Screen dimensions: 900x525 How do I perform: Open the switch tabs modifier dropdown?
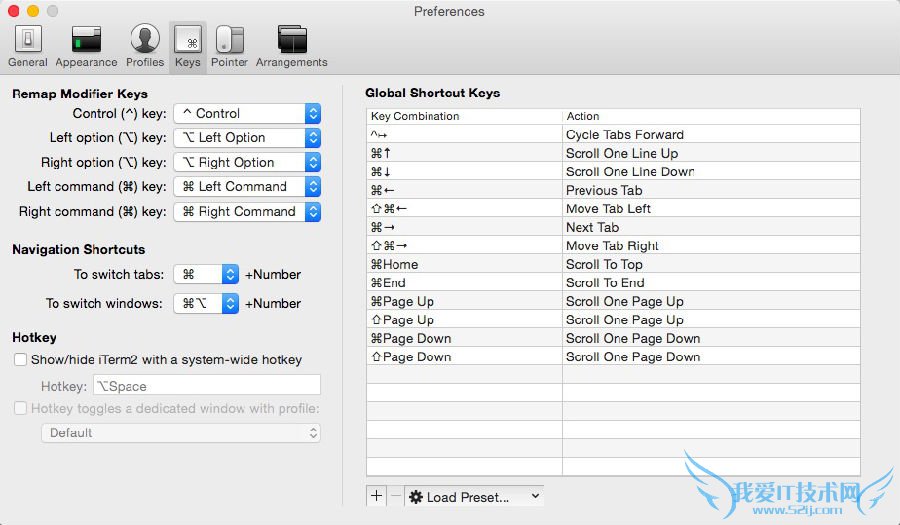[x=206, y=274]
